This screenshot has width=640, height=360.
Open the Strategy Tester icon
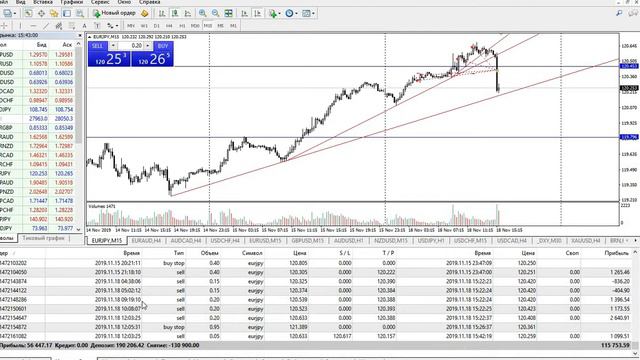80,13
